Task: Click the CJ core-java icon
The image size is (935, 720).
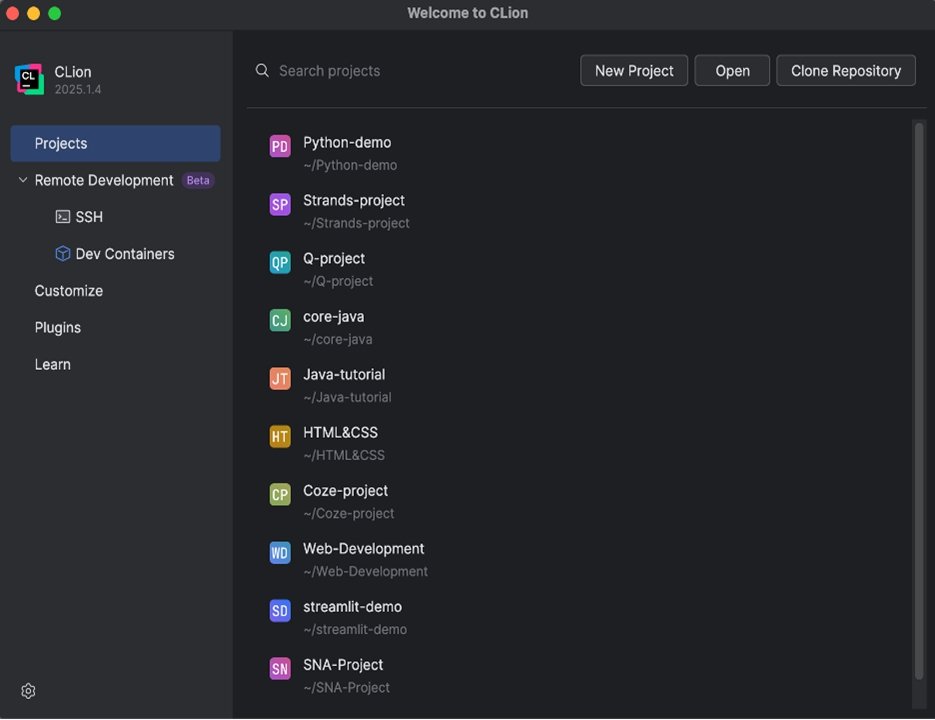Action: (280, 320)
